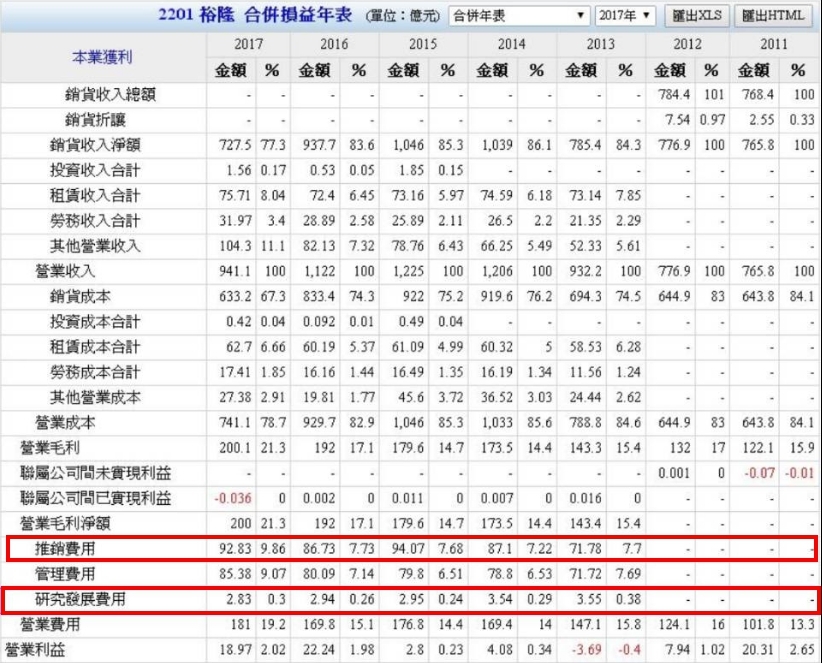Click the 104.3 cell in 其他營業收入 row
This screenshot has height=663, width=822.
pyautogui.click(x=235, y=246)
